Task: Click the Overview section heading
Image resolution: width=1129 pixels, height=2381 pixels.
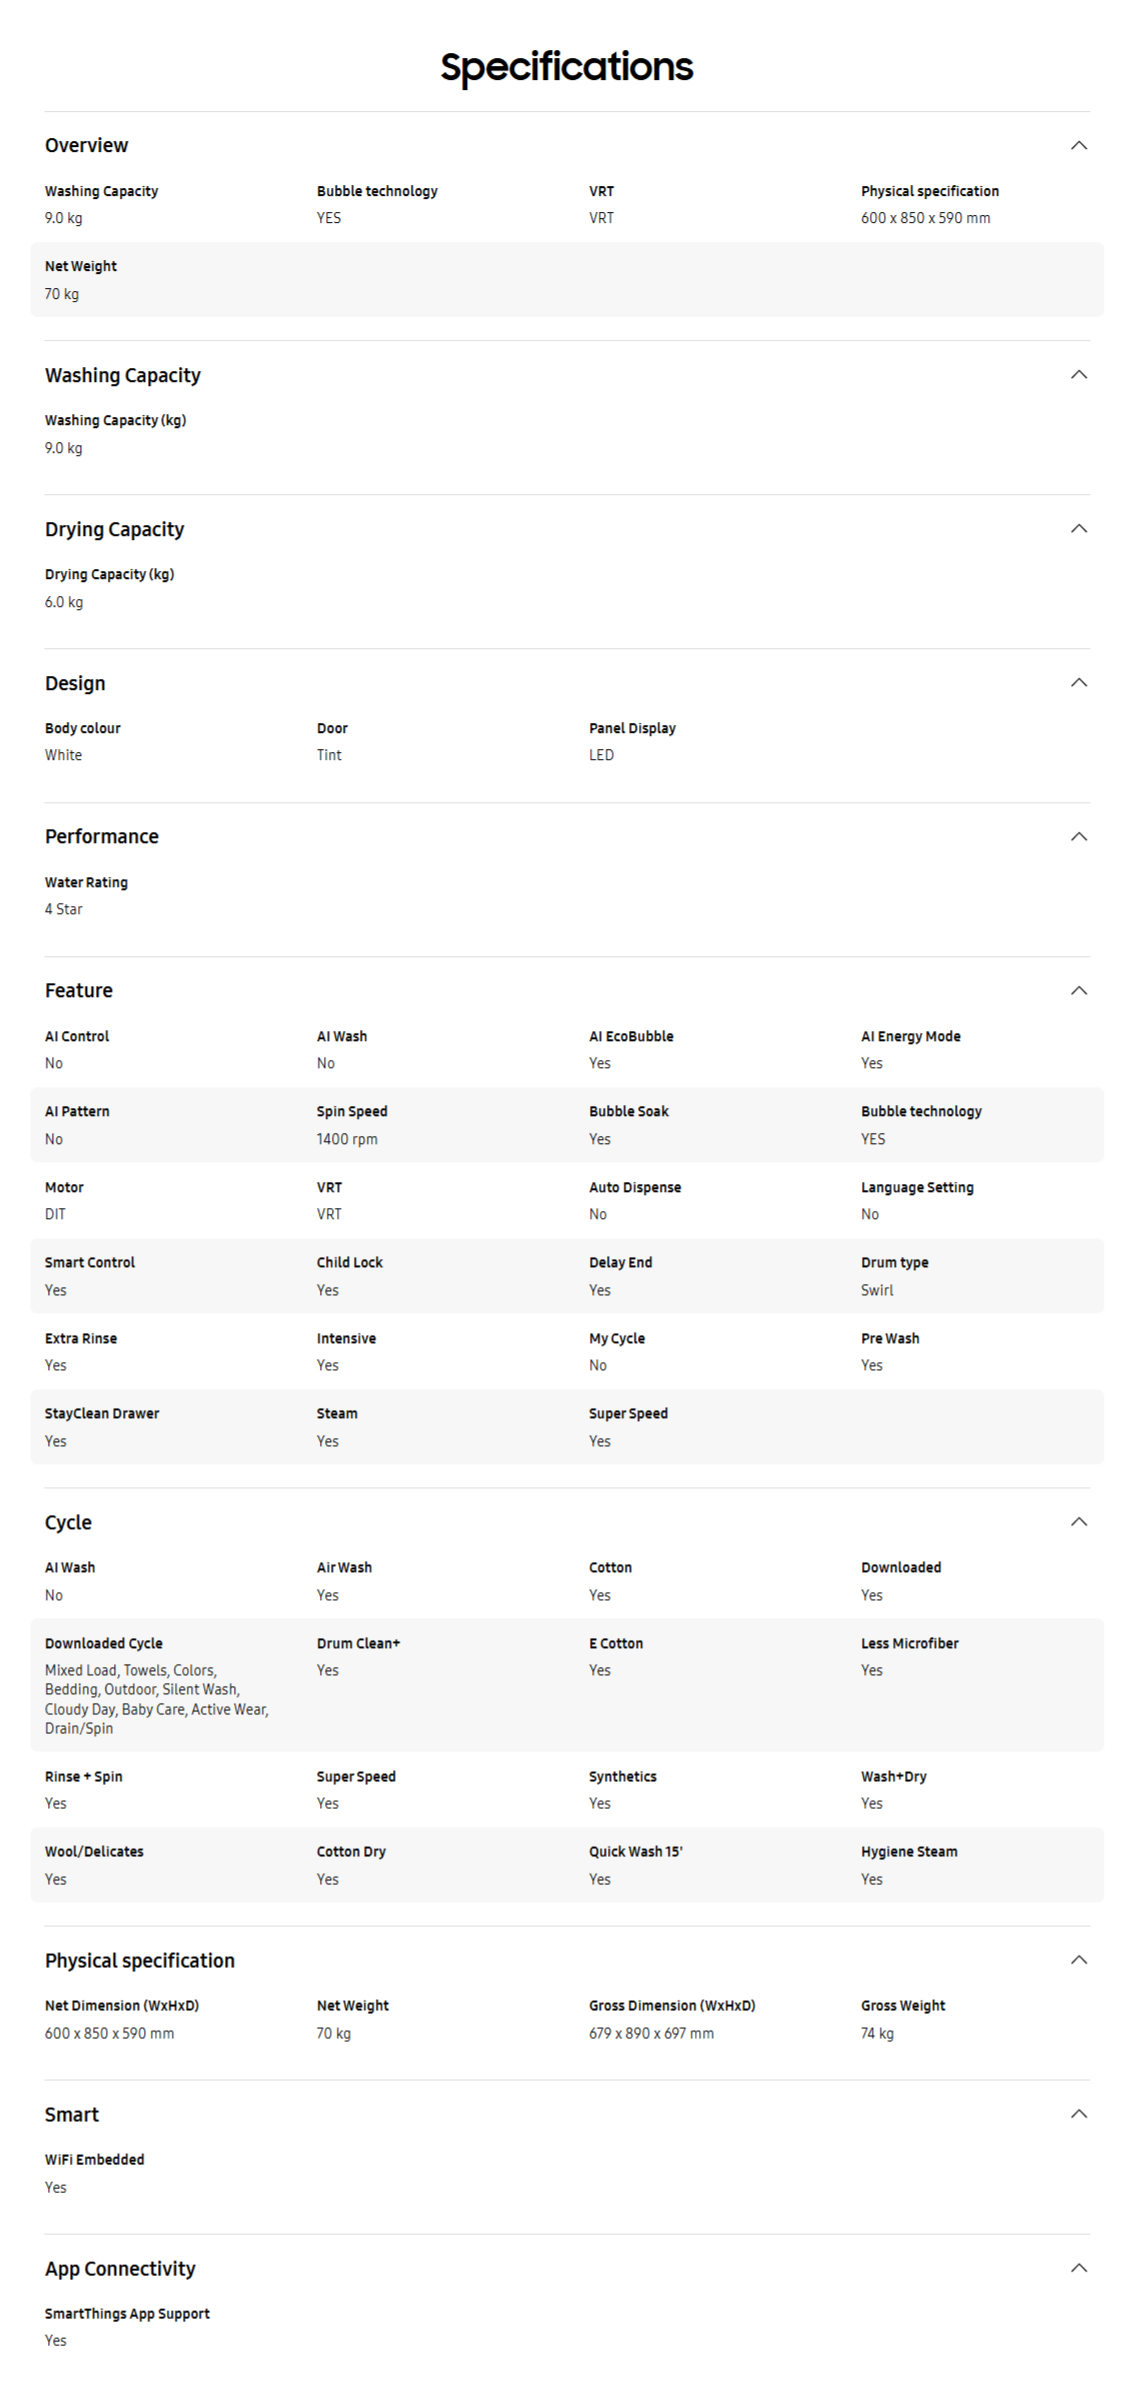Action: pyautogui.click(x=86, y=145)
